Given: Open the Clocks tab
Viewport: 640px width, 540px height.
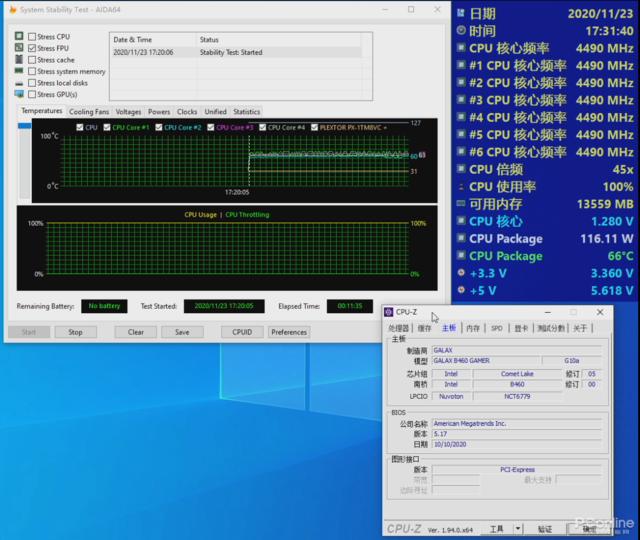Looking at the screenshot, I should [187, 112].
